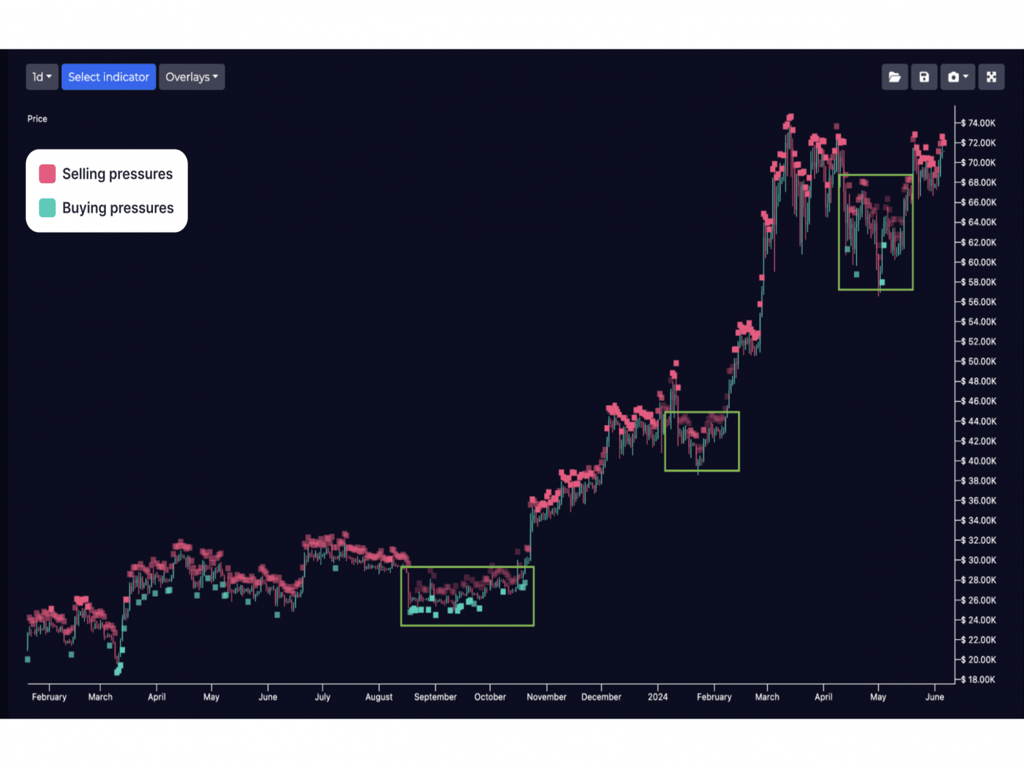Viewport: 1024px width, 768px height.
Task: Select the November label on time axis
Action: click(x=546, y=697)
